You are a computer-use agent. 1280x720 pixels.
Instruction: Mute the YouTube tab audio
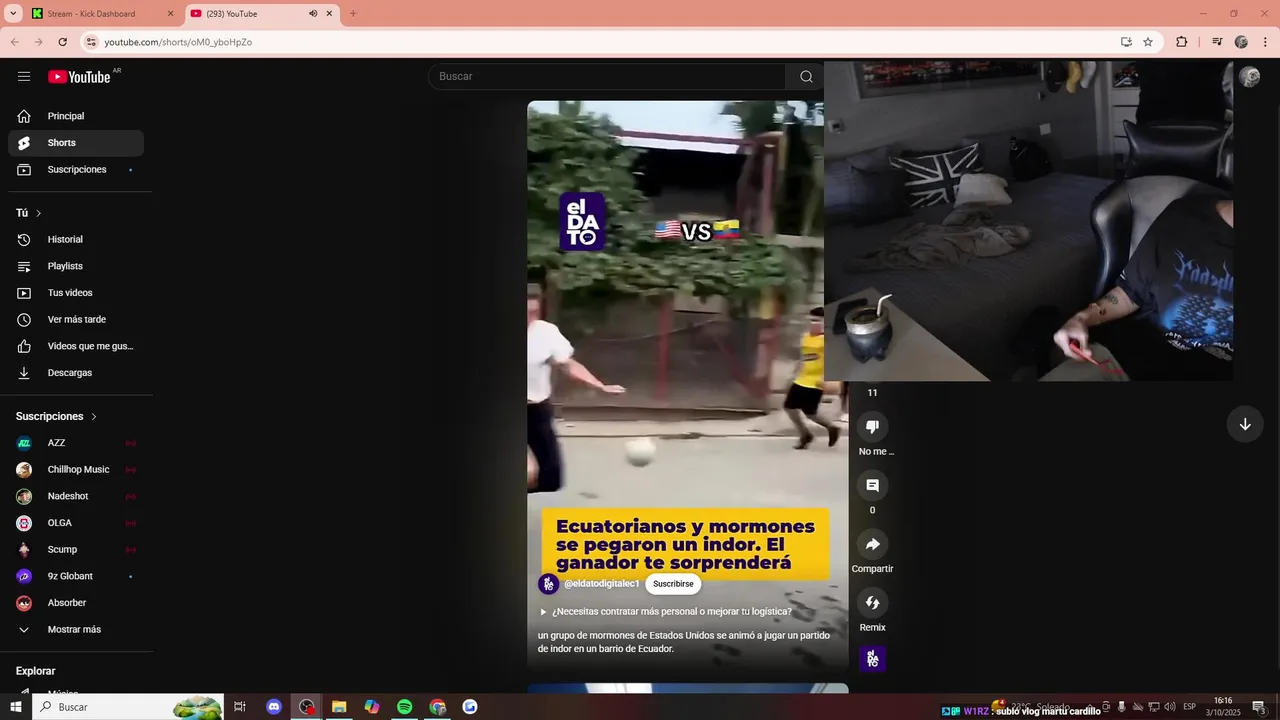[313, 14]
